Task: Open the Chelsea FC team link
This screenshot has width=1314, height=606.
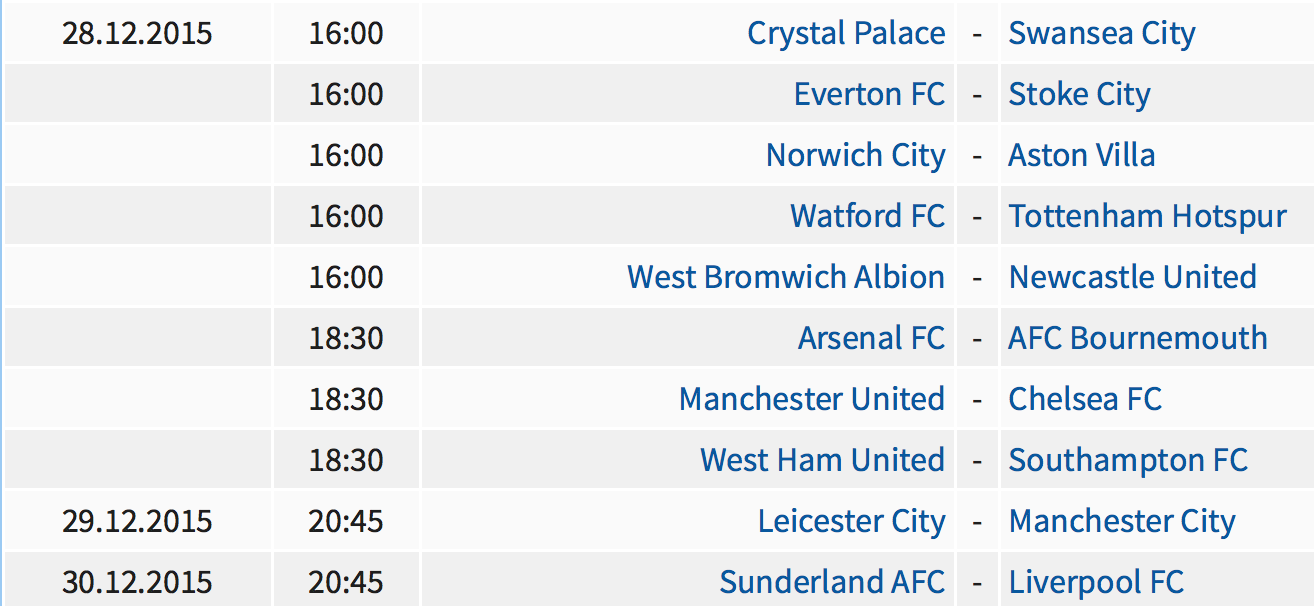Action: click(x=1085, y=399)
